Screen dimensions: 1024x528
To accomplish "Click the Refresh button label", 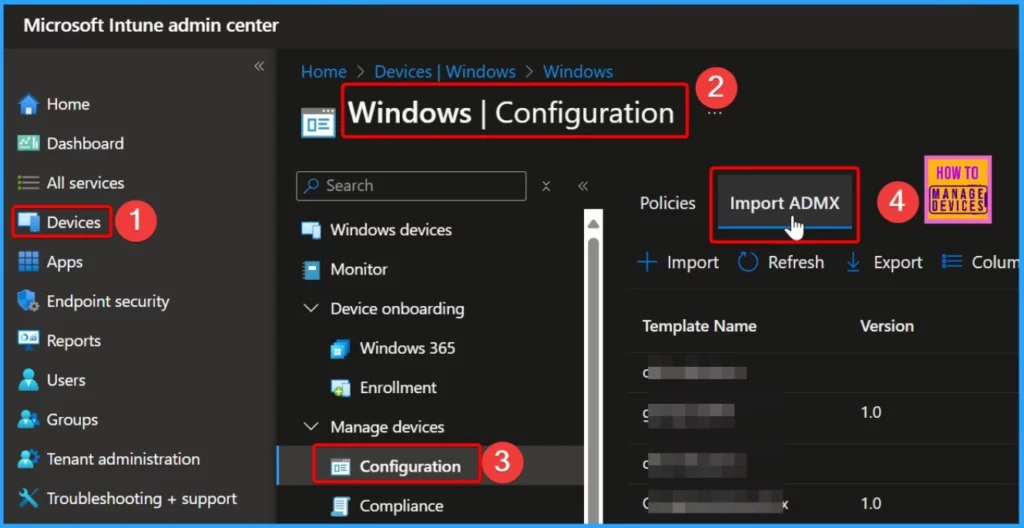I will tap(795, 263).
